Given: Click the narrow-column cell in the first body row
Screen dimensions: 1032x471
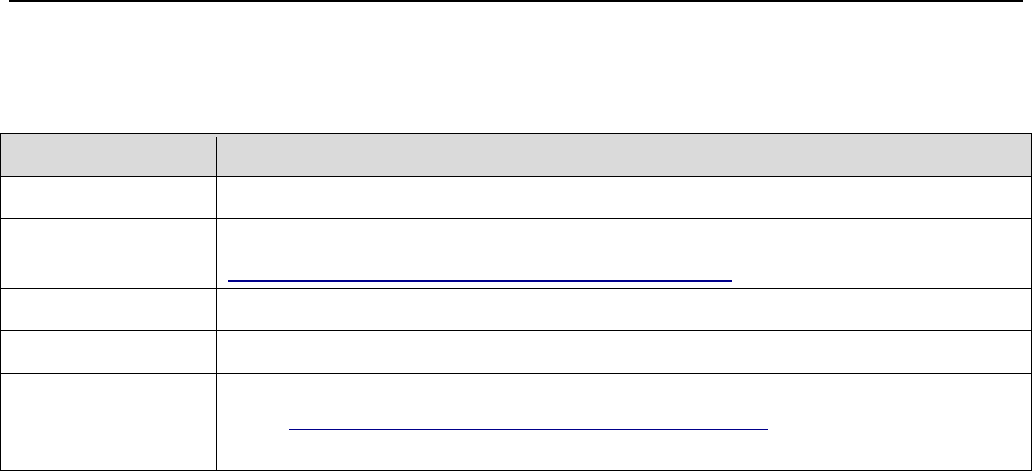Looking at the screenshot, I should coord(108,199).
